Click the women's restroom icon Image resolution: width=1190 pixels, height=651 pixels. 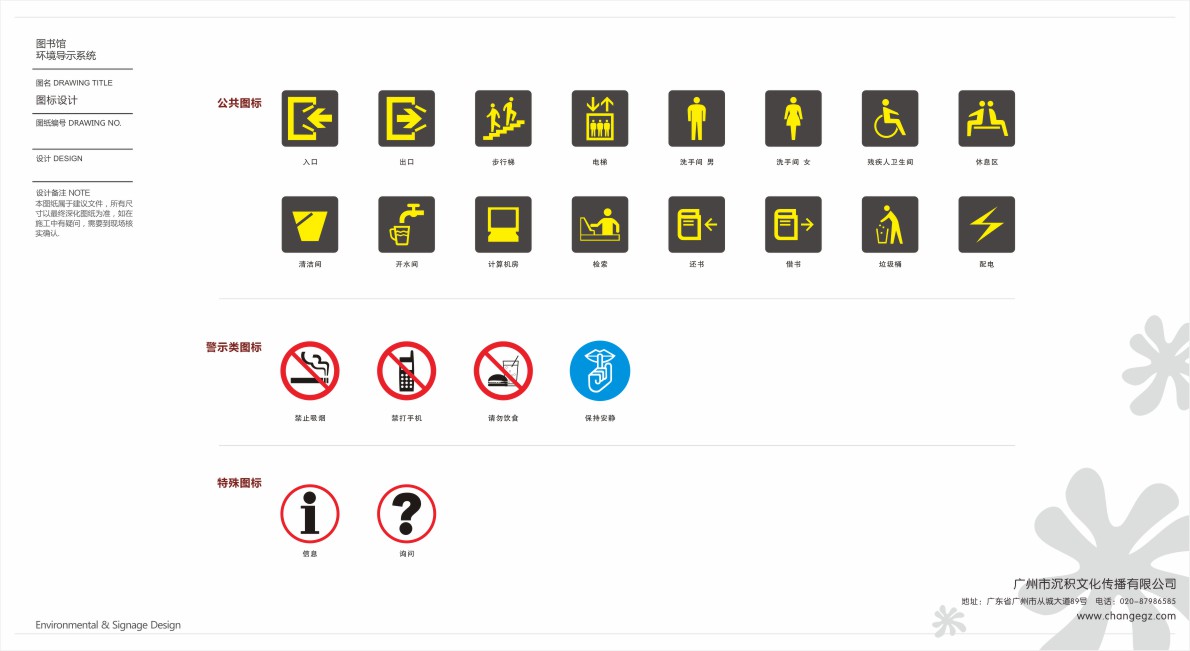(x=793, y=118)
